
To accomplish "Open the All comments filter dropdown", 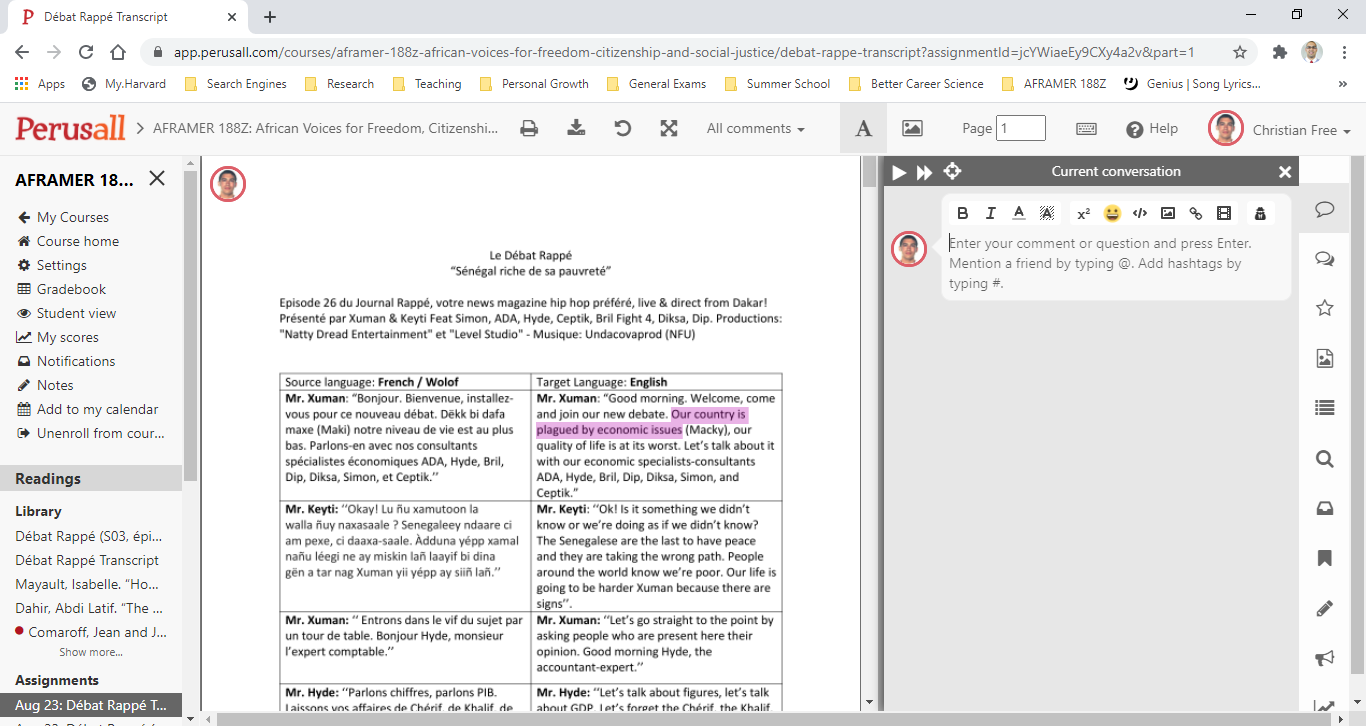I will [x=755, y=128].
